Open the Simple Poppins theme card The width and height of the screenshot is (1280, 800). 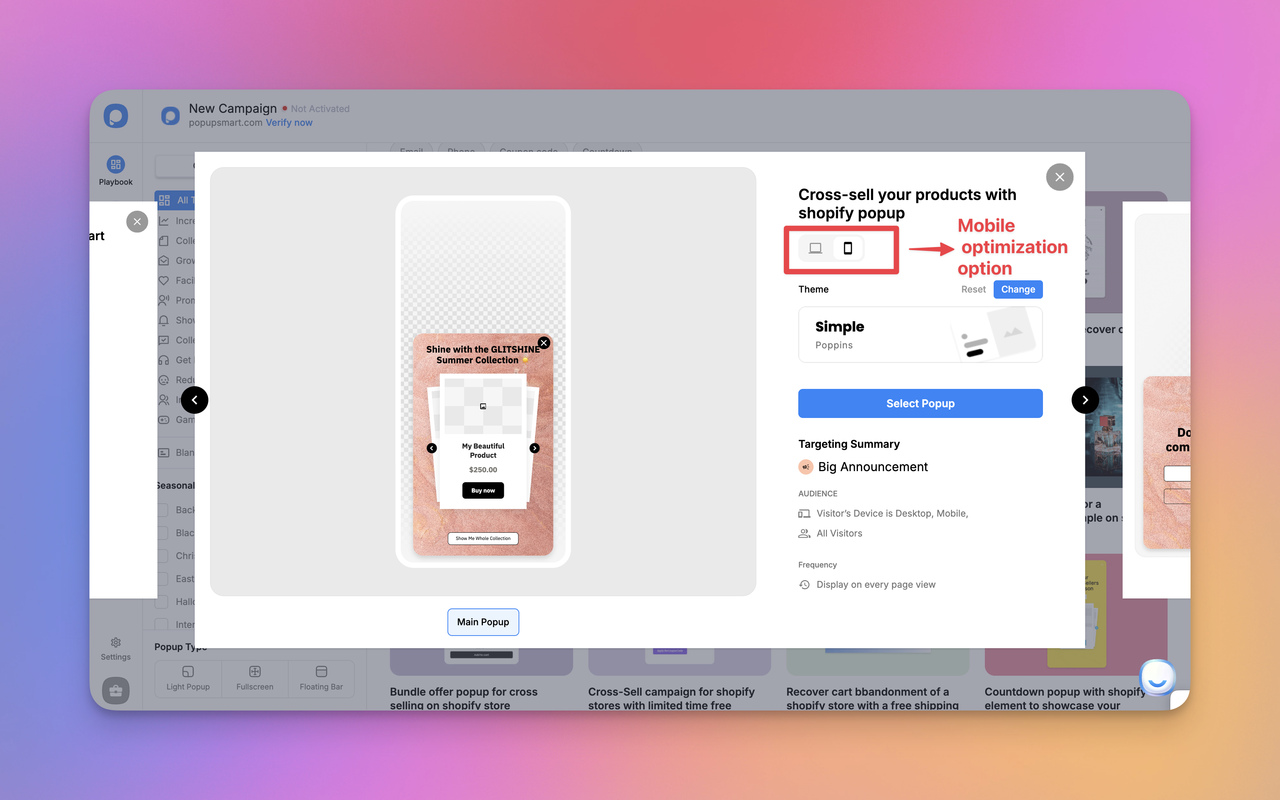(x=920, y=334)
